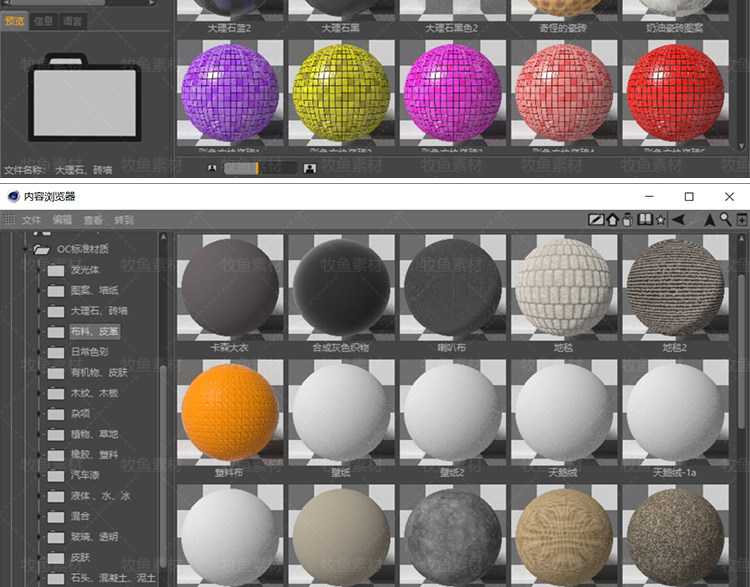Click the folder icon beside 玻璃、透明
The image size is (750, 587).
pyautogui.click(x=56, y=538)
